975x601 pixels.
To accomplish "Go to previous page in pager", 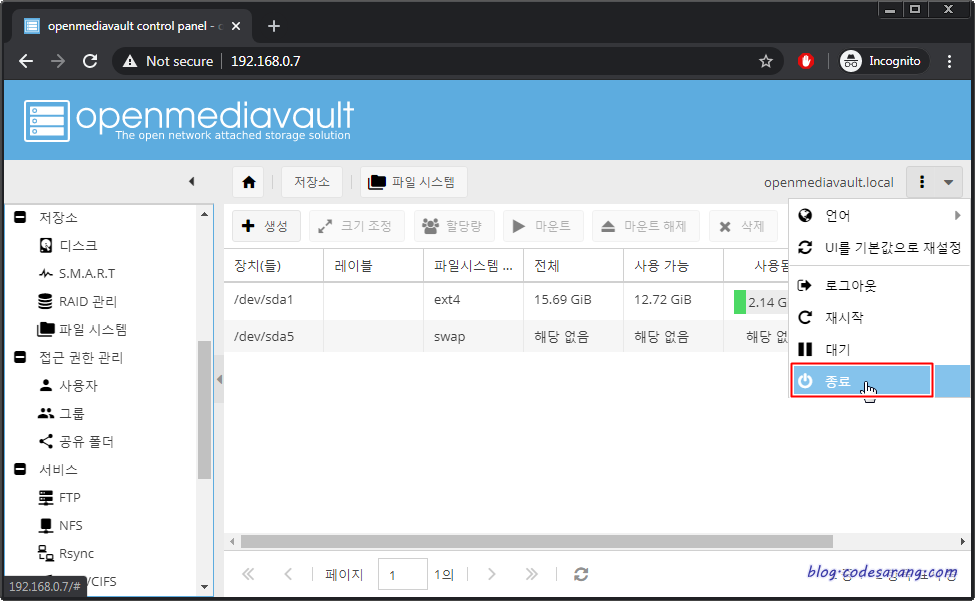I will (x=288, y=574).
